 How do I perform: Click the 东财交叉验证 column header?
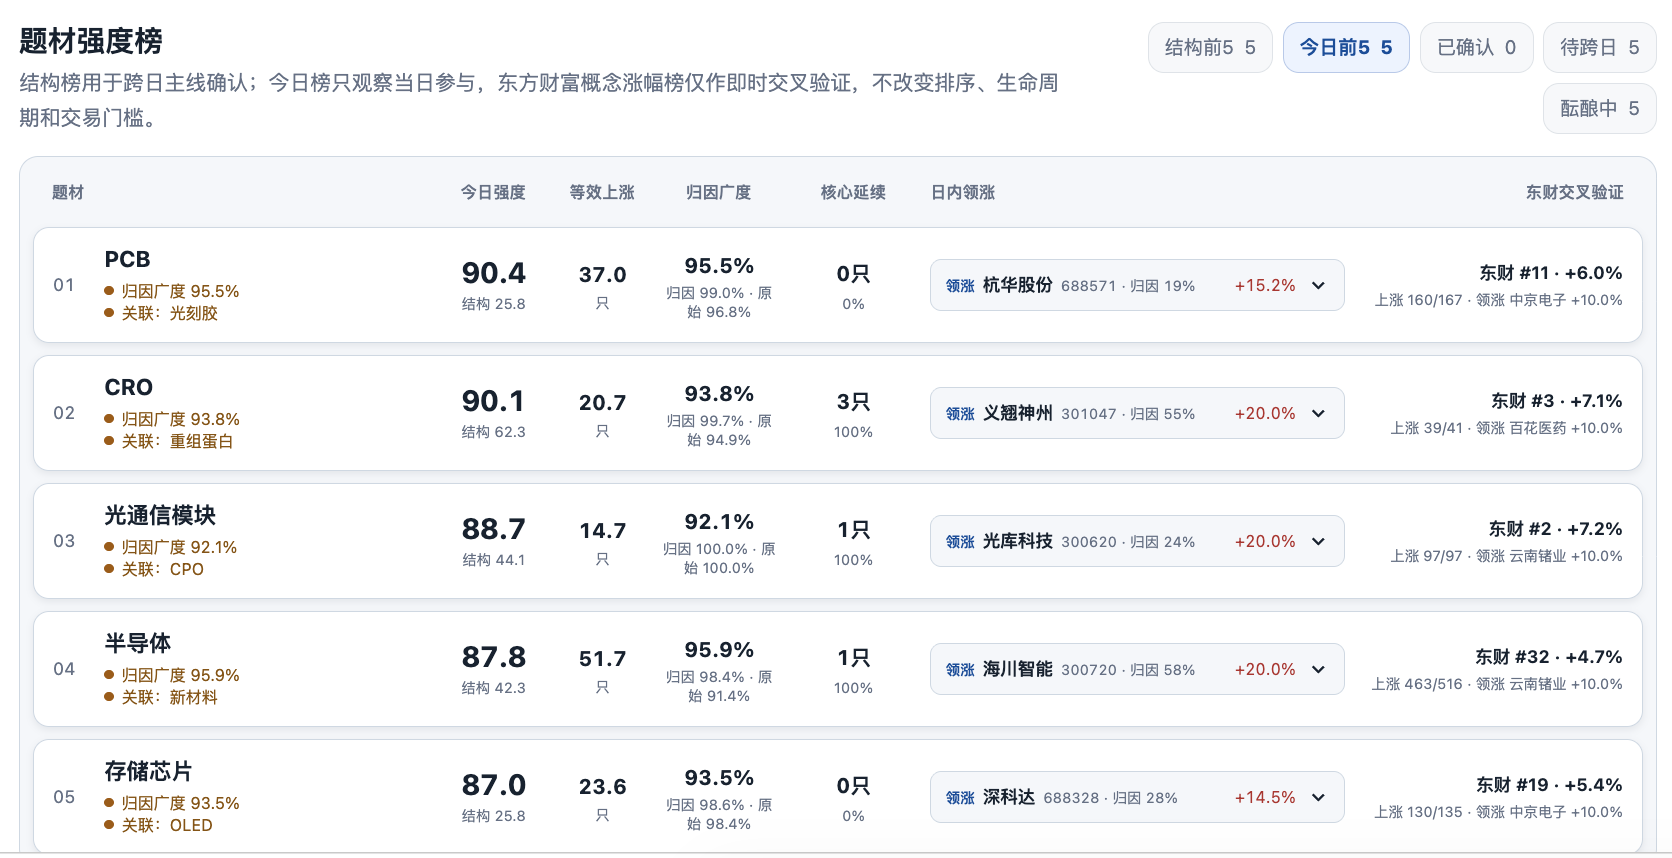pos(1574,193)
